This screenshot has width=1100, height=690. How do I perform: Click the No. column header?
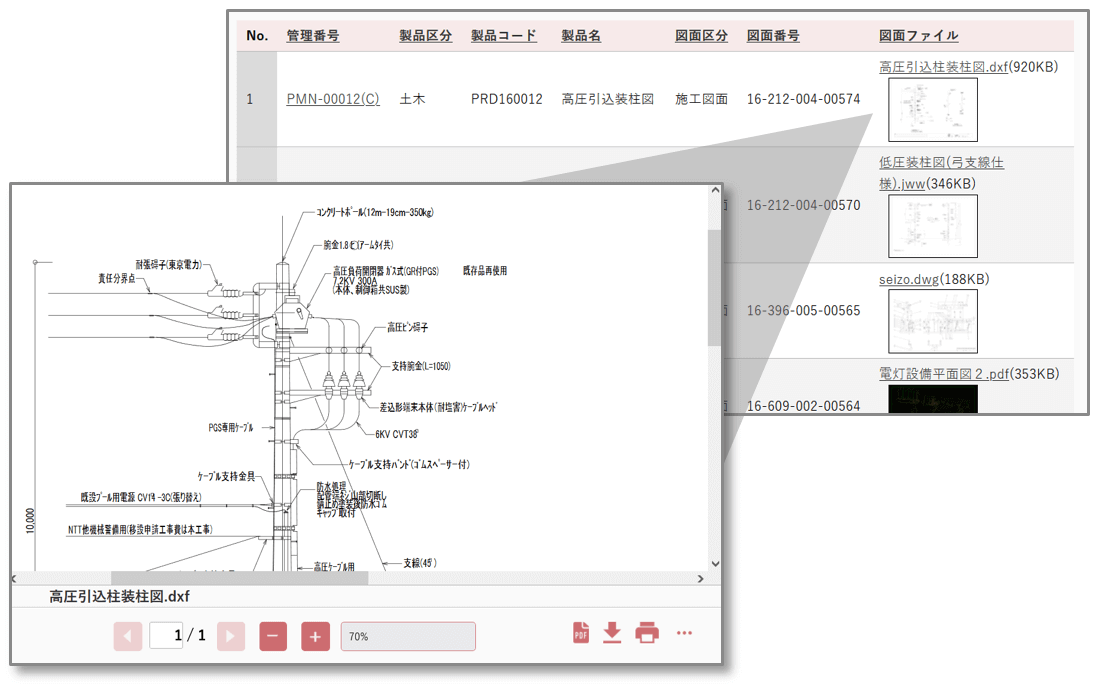click(257, 36)
